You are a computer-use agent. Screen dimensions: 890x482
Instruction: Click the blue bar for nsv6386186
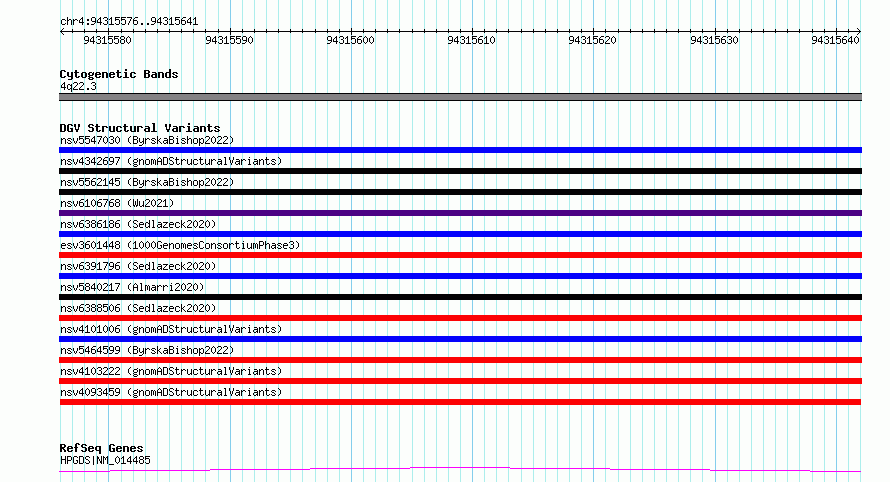coord(460,234)
